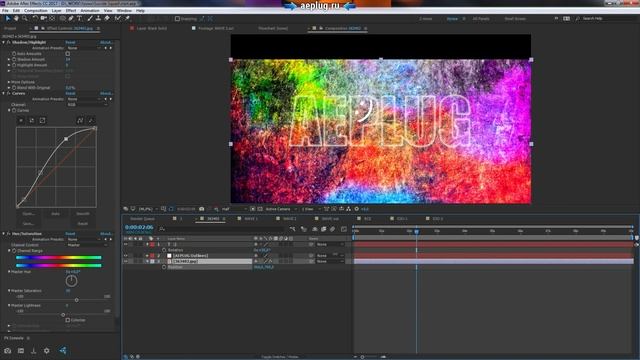The height and width of the screenshot is (360, 640).
Task: Select the Puppet Pin tool
Action: (127, 18)
